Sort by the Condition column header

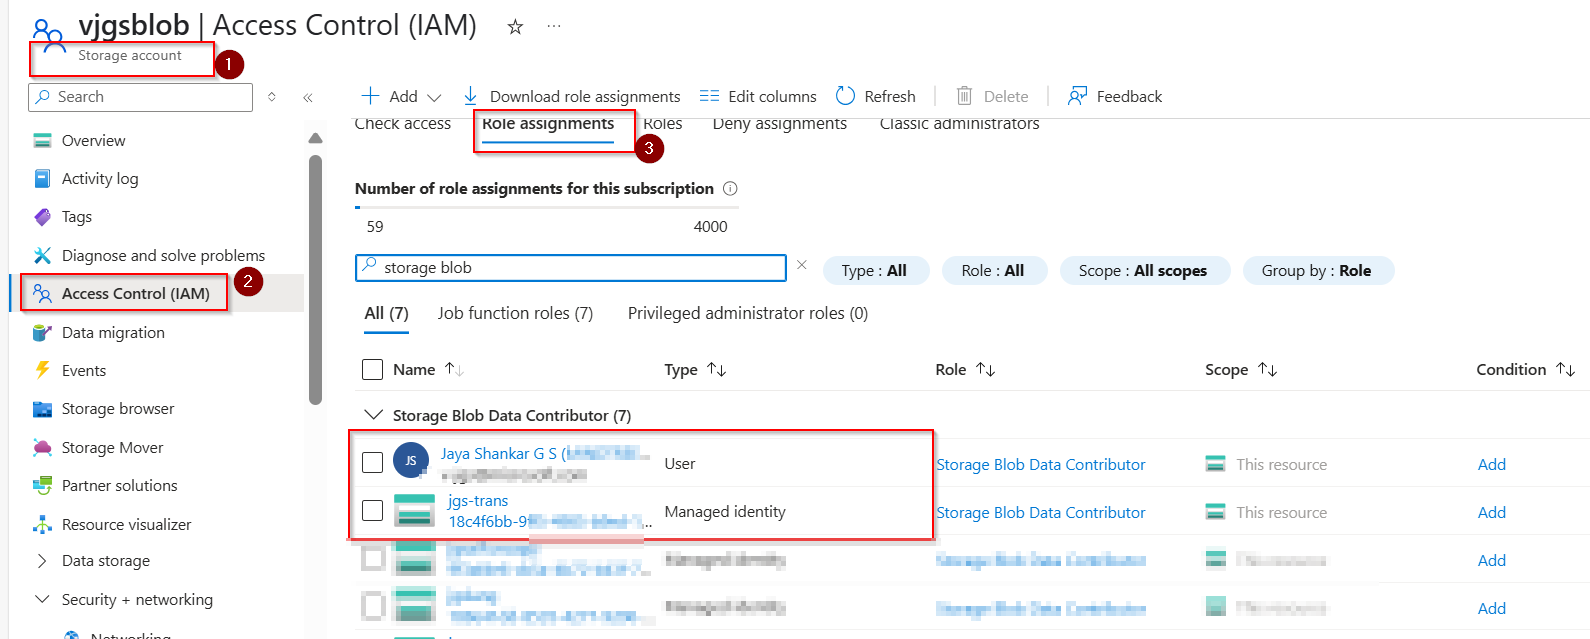(1526, 370)
